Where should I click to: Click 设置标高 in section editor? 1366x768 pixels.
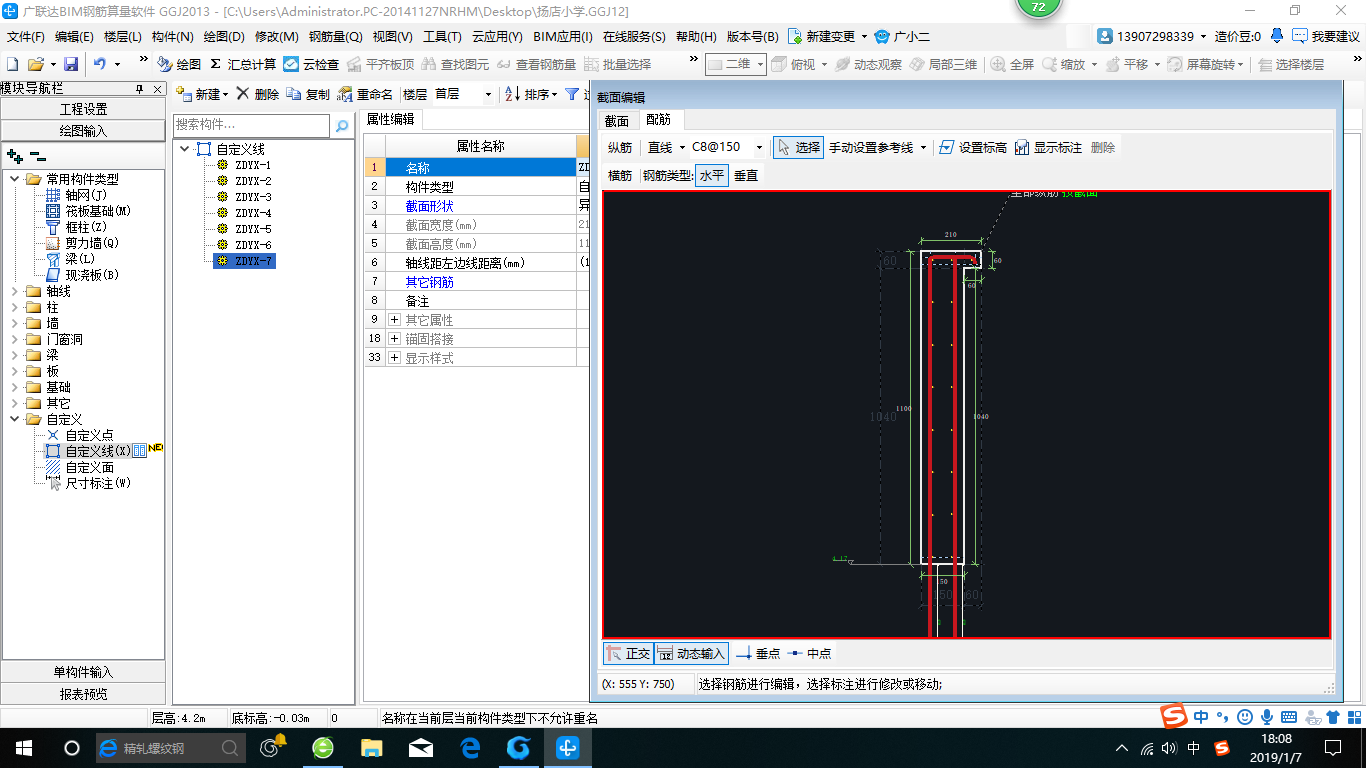[972, 147]
